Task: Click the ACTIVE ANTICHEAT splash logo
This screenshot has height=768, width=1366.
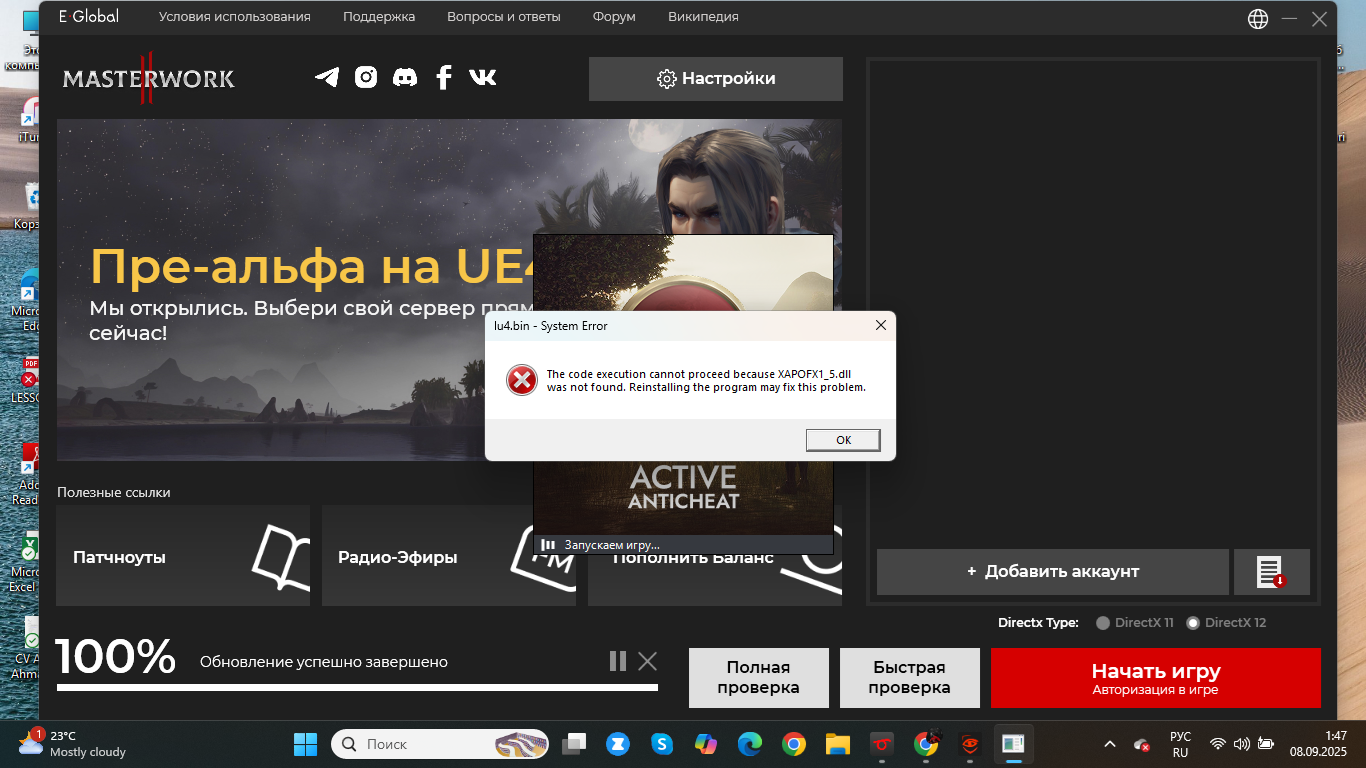Action: click(x=684, y=487)
